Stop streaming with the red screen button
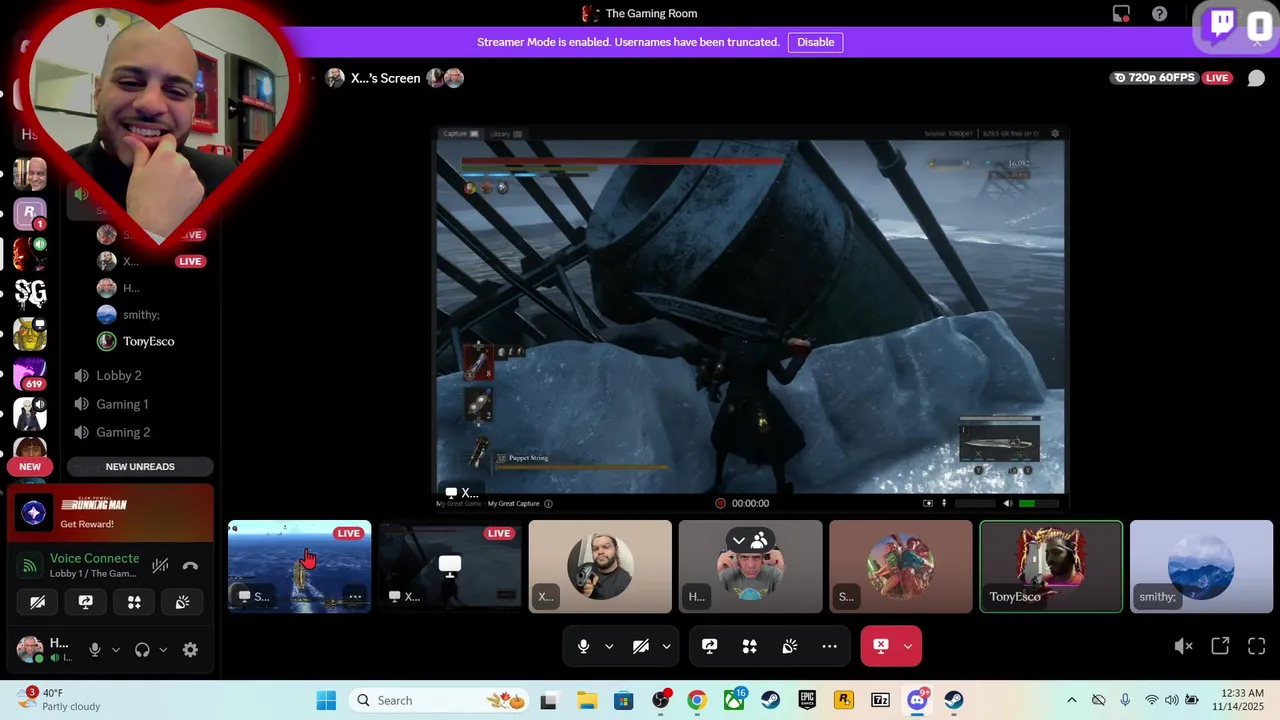 (x=880, y=646)
